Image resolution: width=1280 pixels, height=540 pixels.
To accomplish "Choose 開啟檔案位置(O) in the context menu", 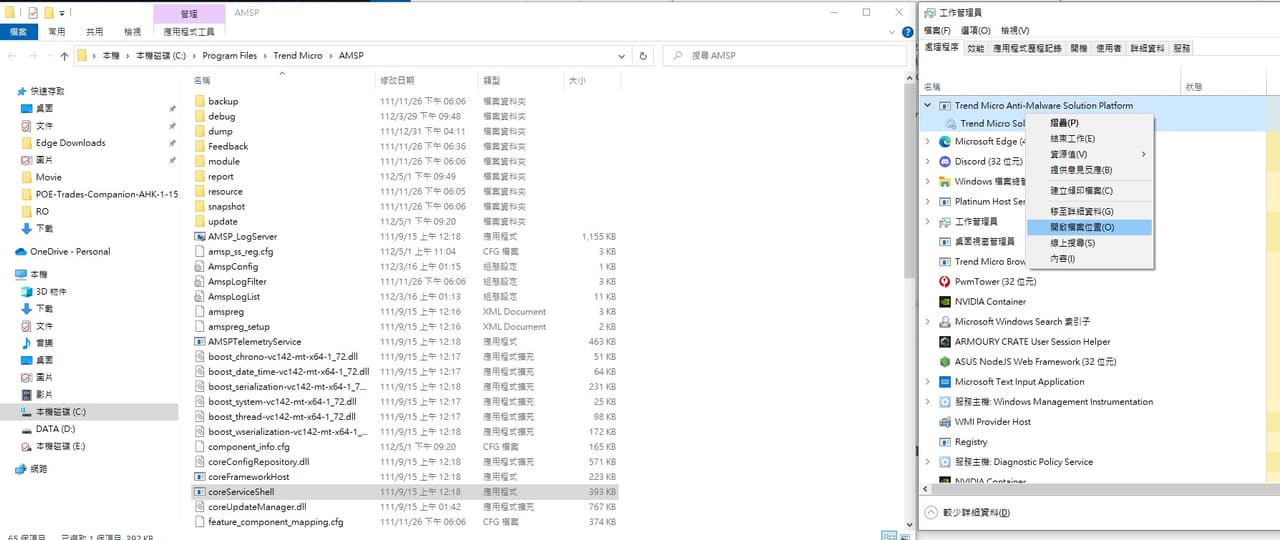I will click(x=1090, y=227).
